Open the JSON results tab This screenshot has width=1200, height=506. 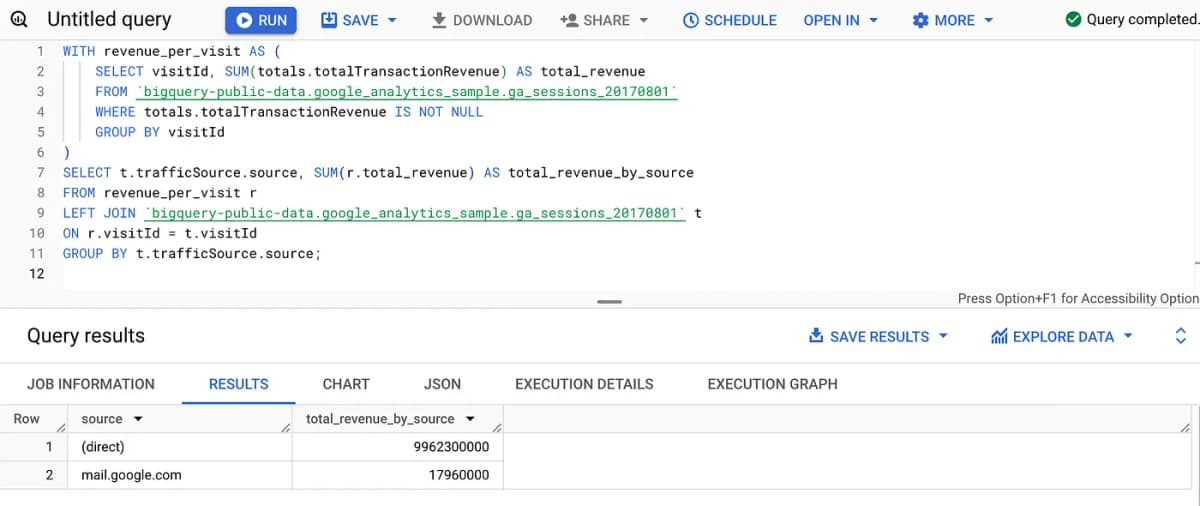(x=442, y=384)
